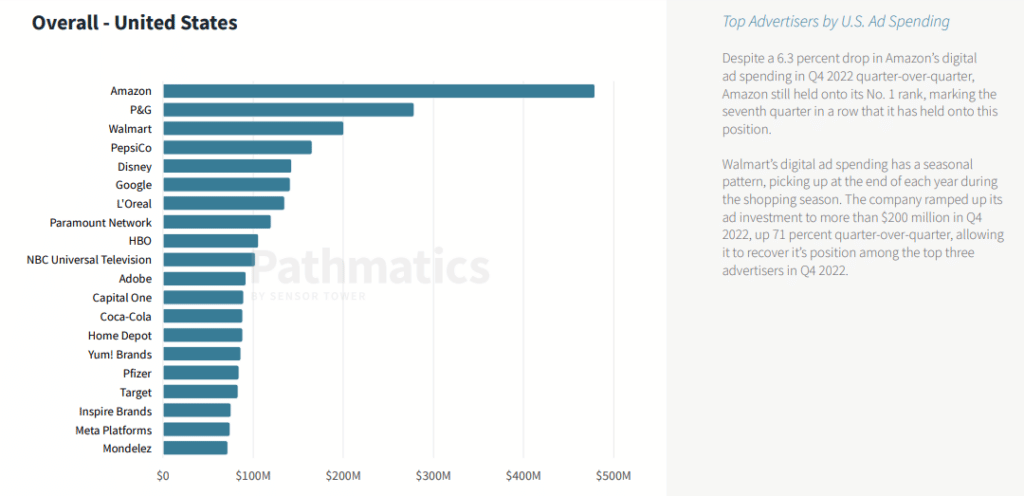This screenshot has height=496, width=1024.
Task: Click the Mondelez bar
Action: [195, 448]
